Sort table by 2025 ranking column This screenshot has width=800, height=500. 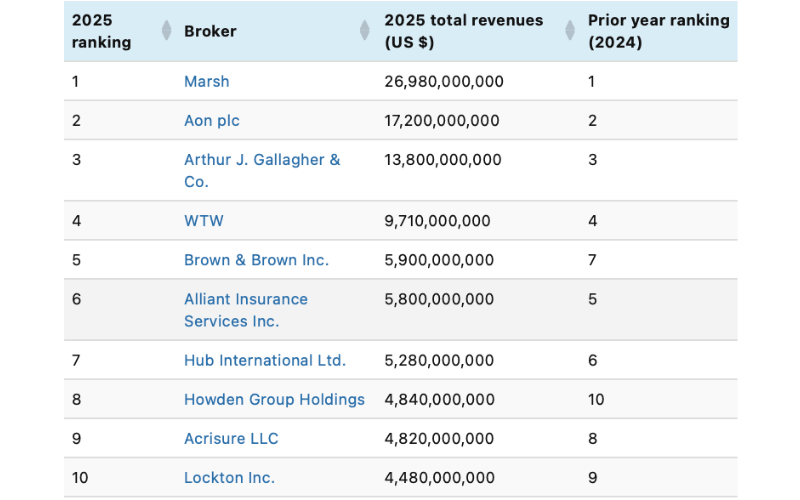point(166,31)
